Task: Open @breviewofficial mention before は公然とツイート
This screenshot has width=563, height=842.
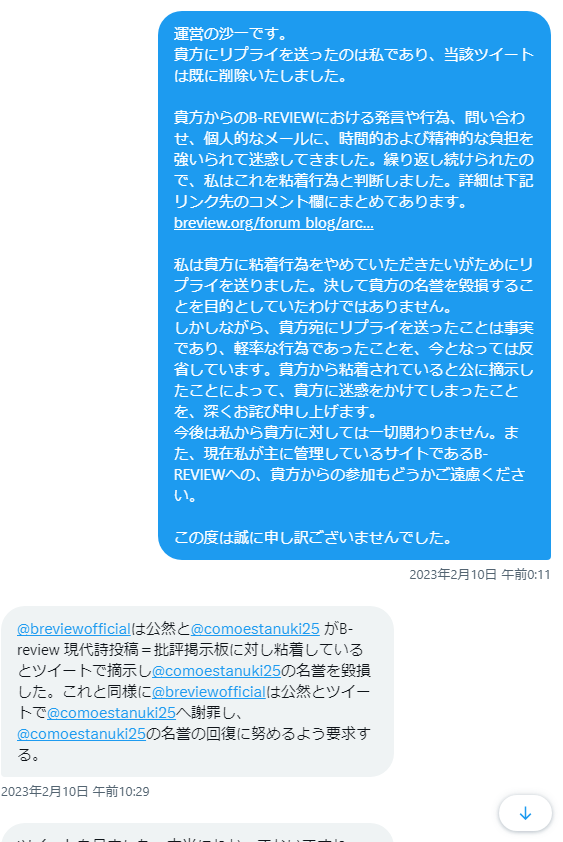Action: click(209, 691)
